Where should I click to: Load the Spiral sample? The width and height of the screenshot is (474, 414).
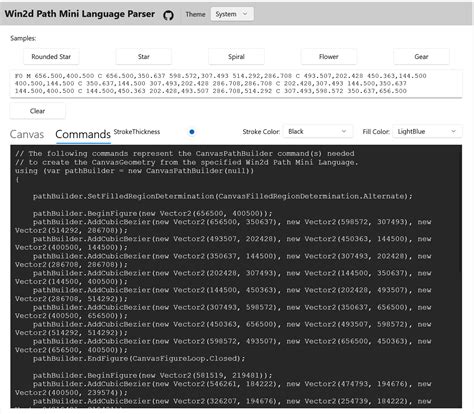236,57
